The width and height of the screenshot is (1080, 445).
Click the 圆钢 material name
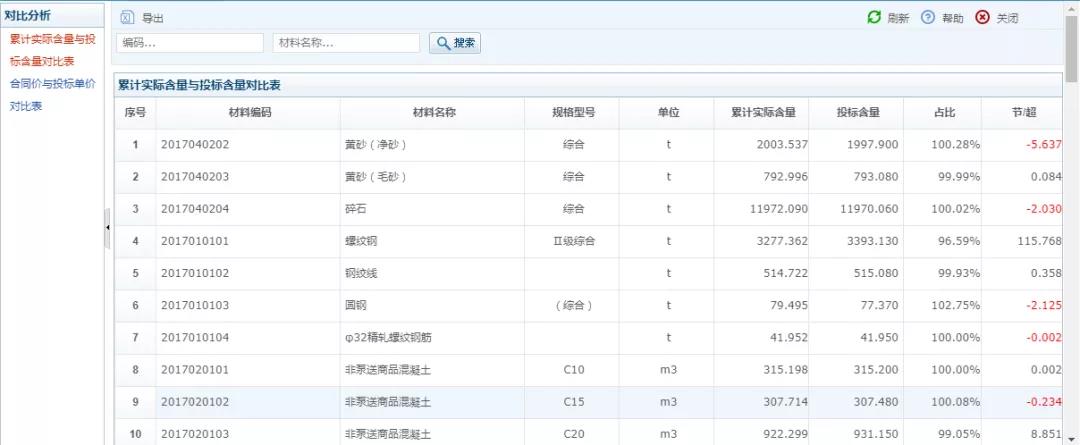coord(355,305)
